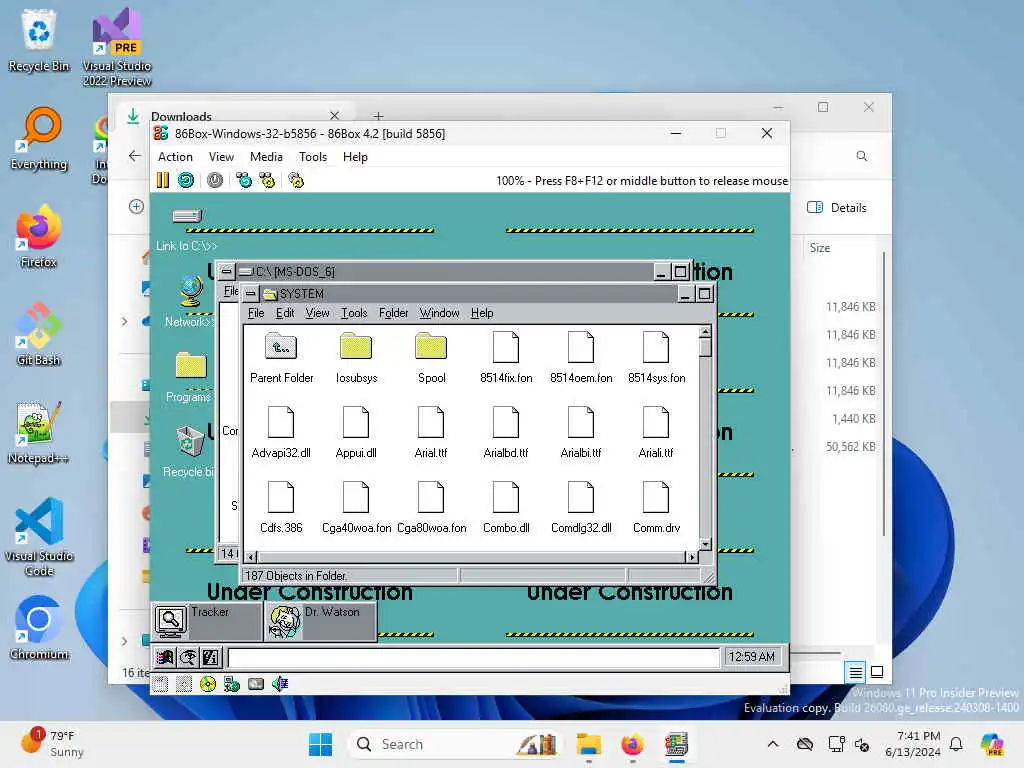Select the Programs folder on guest desktop
This screenshot has height=768, width=1024.
click(190, 377)
